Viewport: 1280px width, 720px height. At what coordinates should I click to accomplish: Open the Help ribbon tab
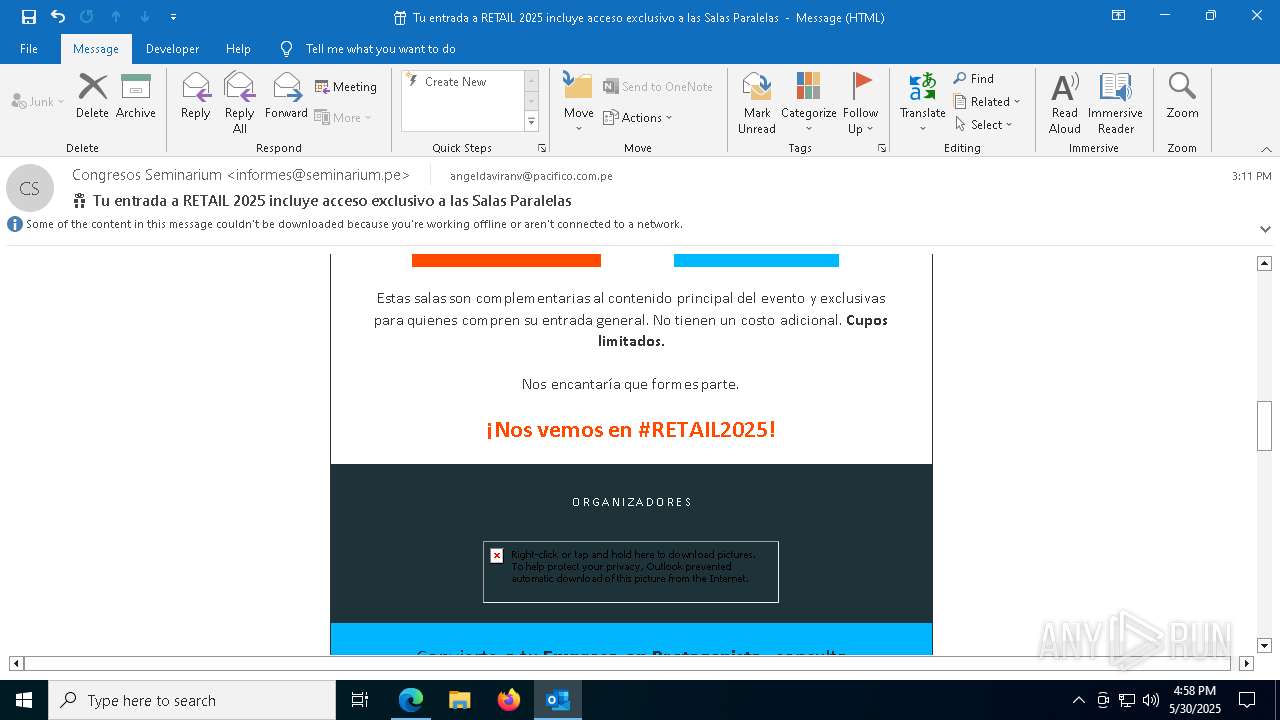(x=238, y=49)
